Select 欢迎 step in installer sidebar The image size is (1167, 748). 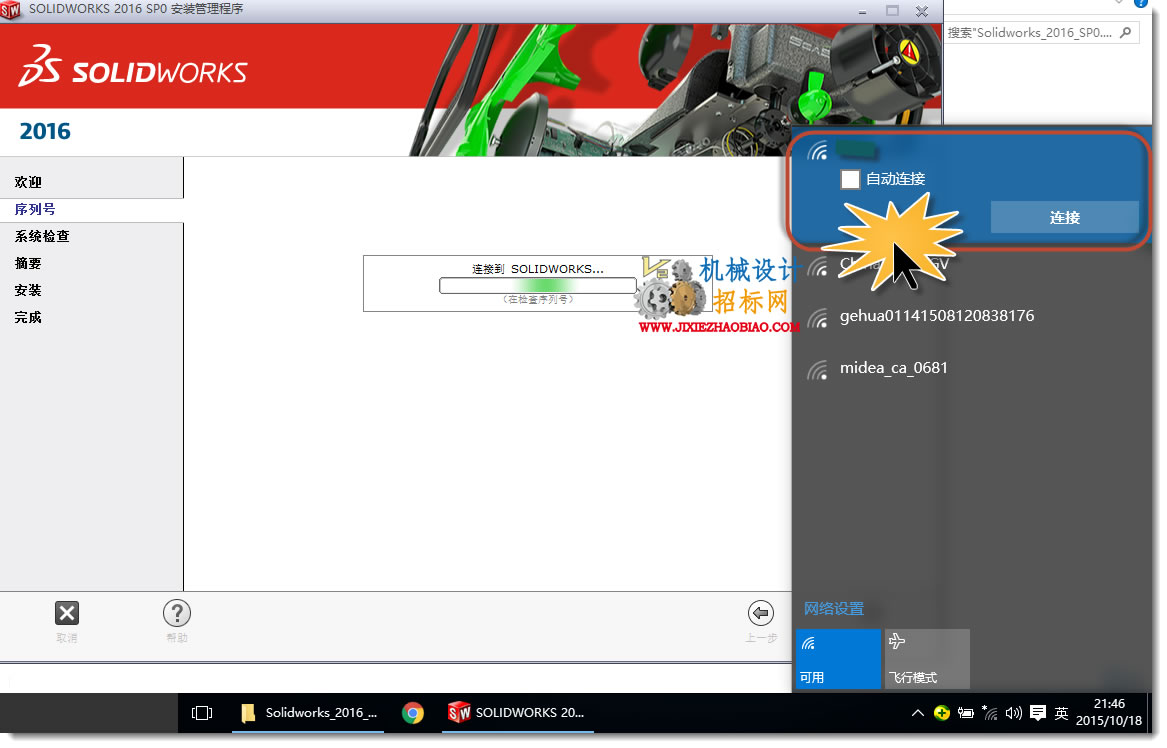point(28,182)
